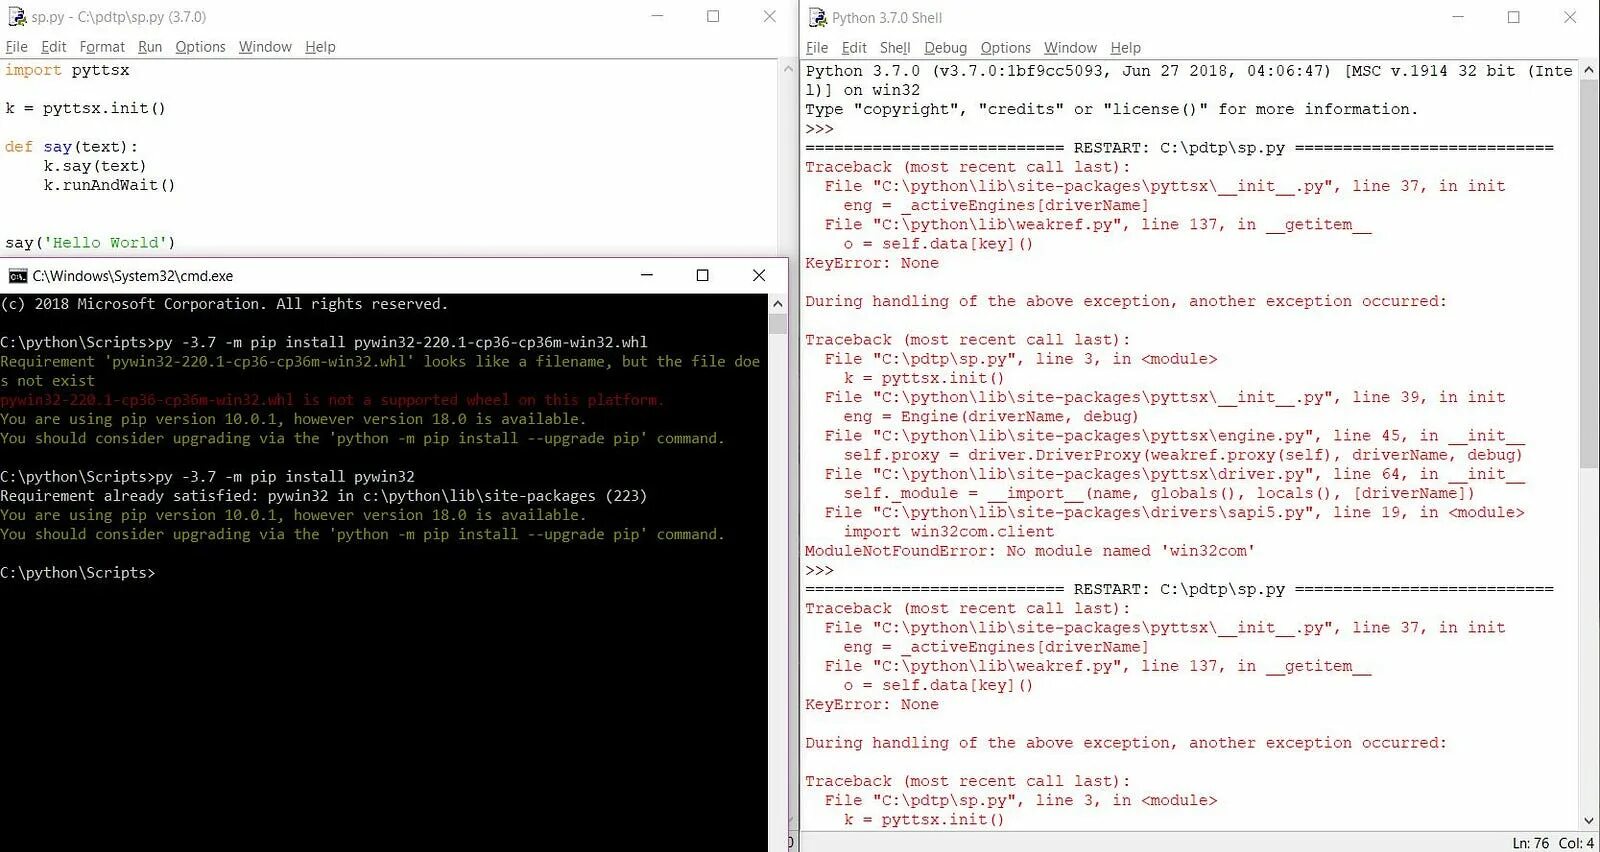Click 'self.proxy = driver.DriverProxy' line in Shell
The width and height of the screenshot is (1600, 852).
point(1183,455)
